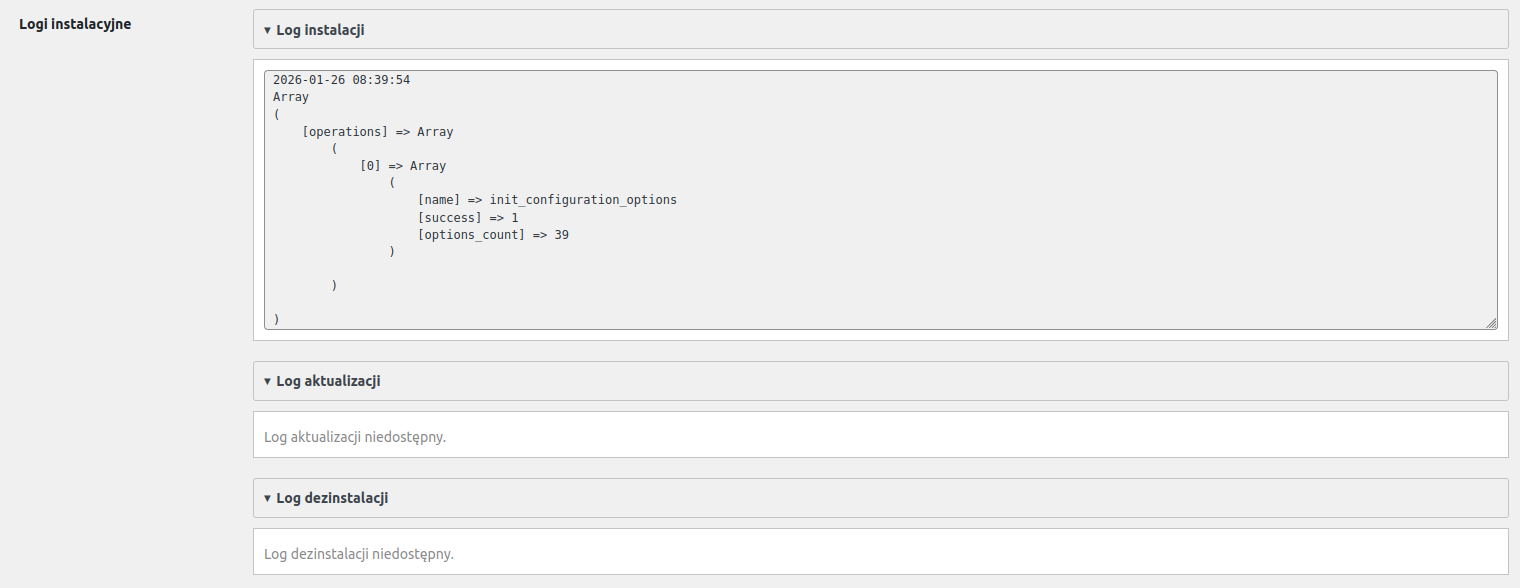The width and height of the screenshot is (1520, 588).
Task: Collapse Log instalacji using its triangle arrow
Action: (x=267, y=30)
